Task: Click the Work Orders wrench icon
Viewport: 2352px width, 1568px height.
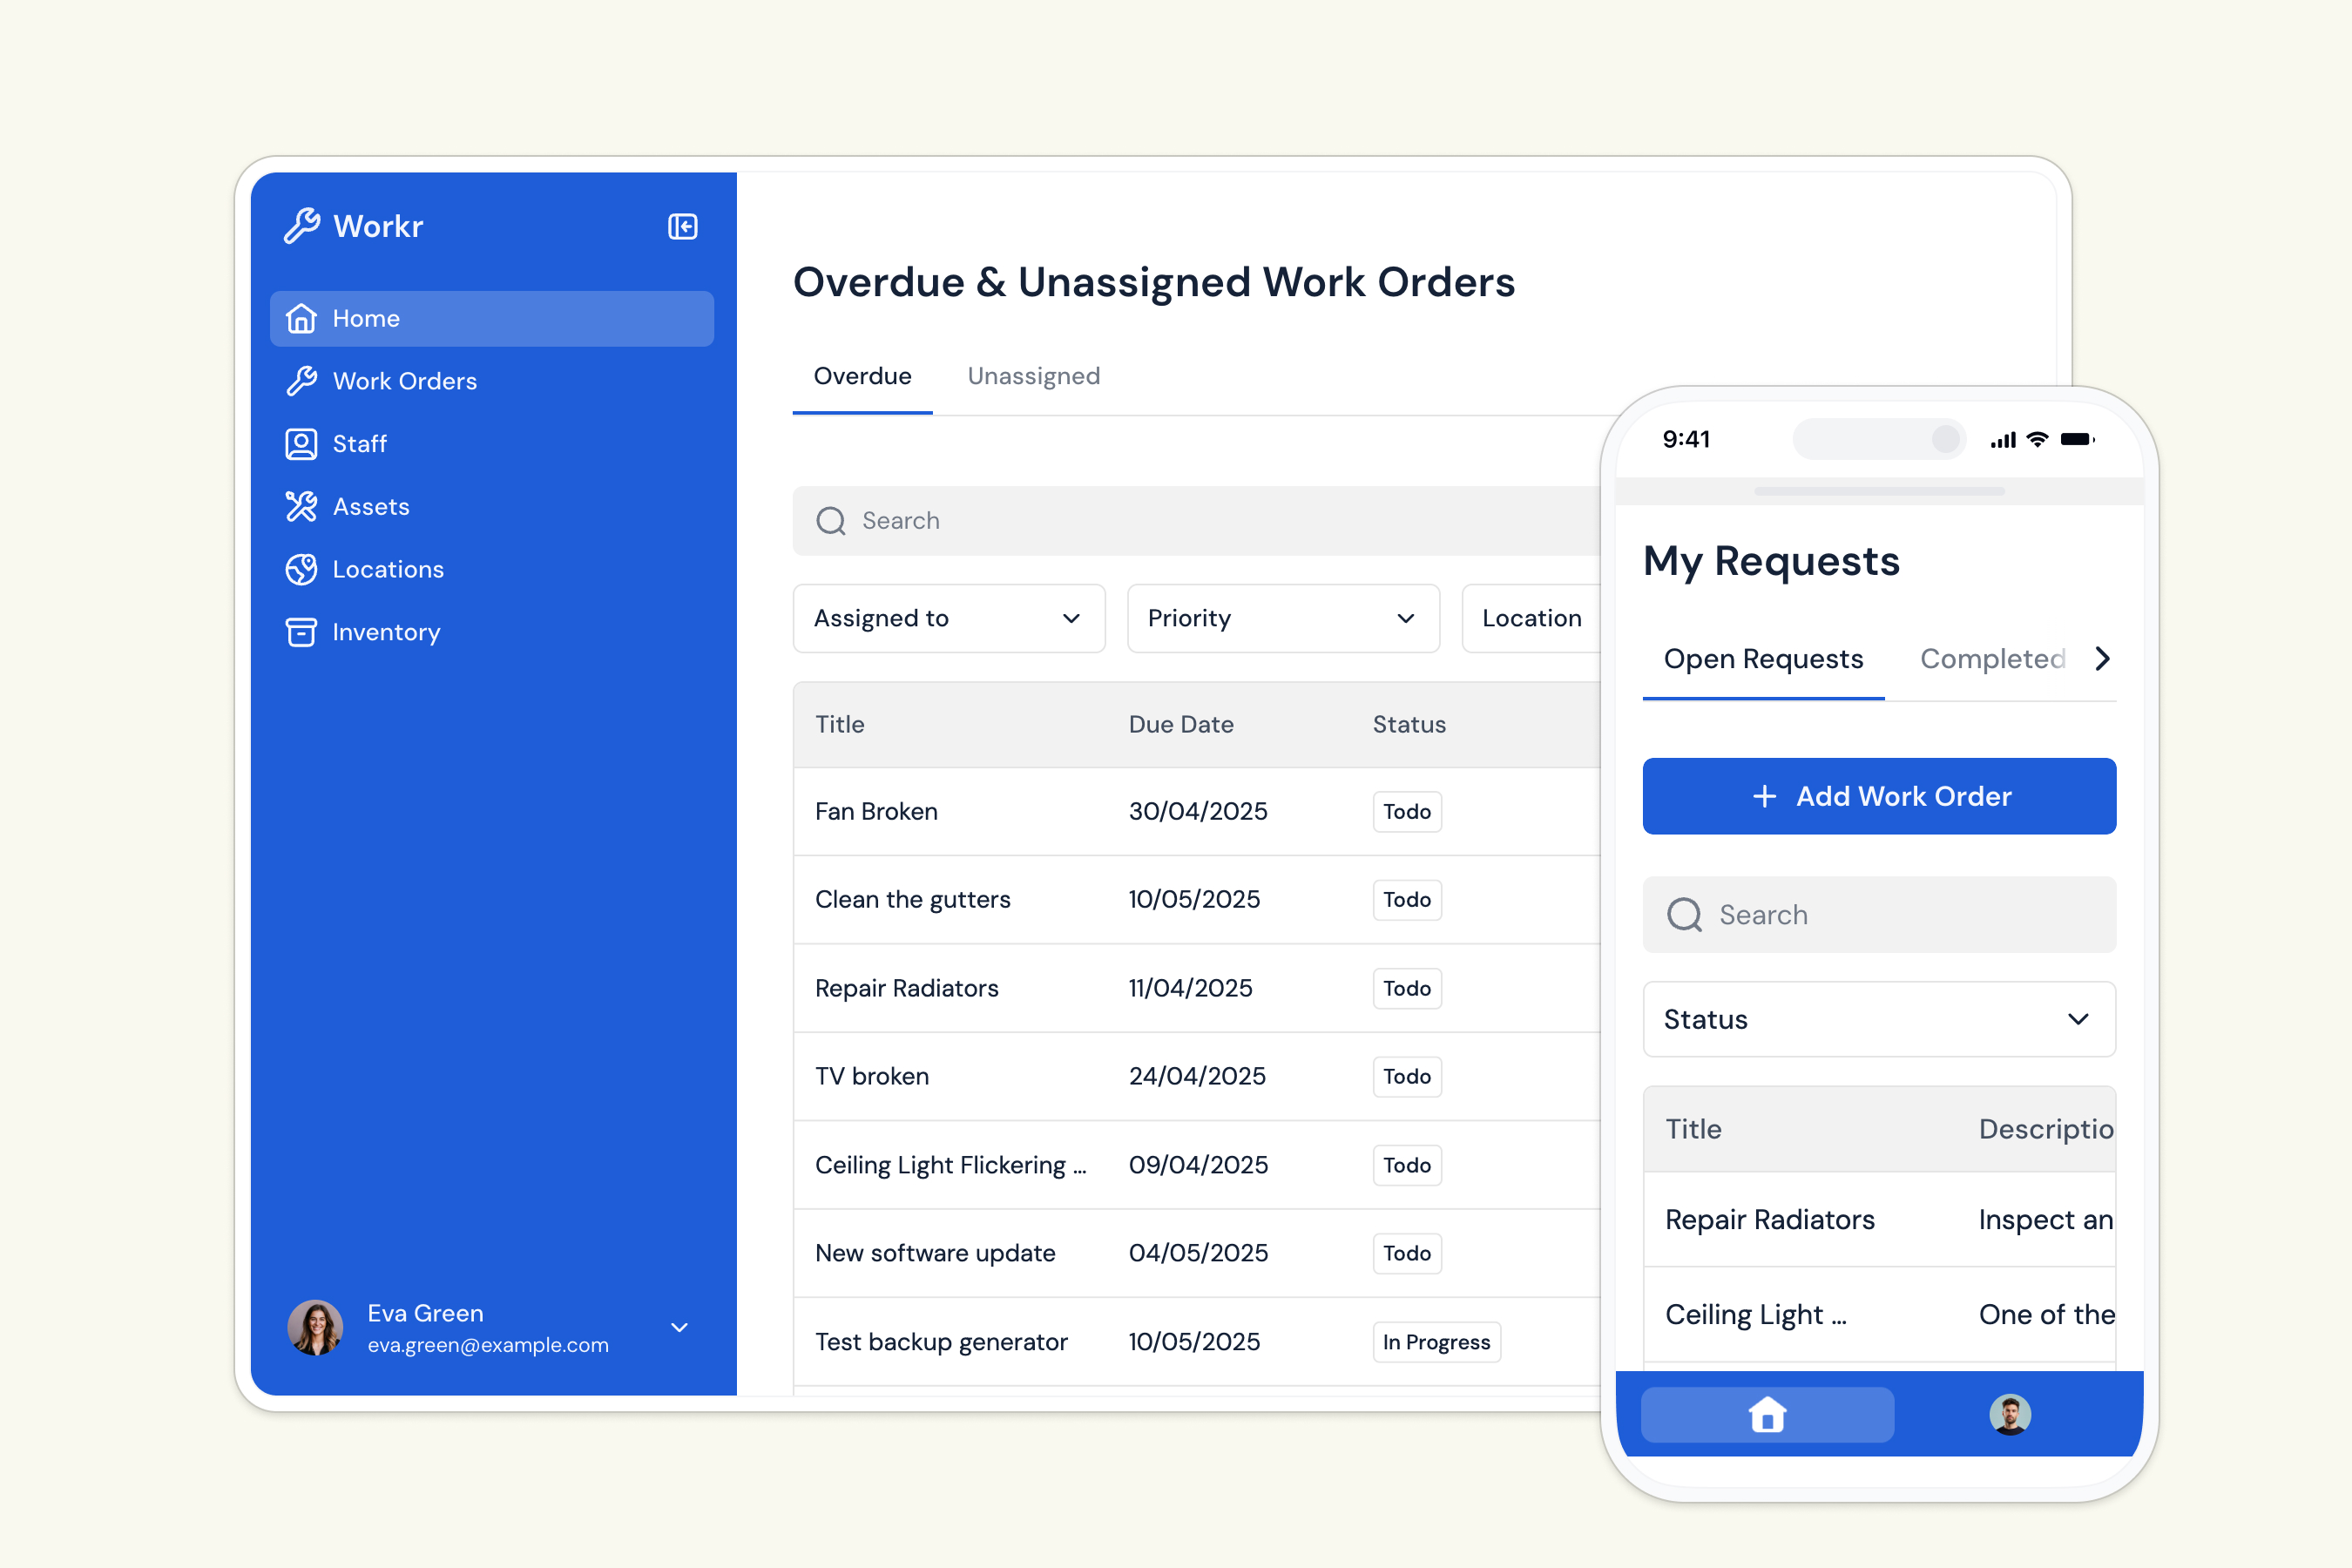Action: coord(301,381)
